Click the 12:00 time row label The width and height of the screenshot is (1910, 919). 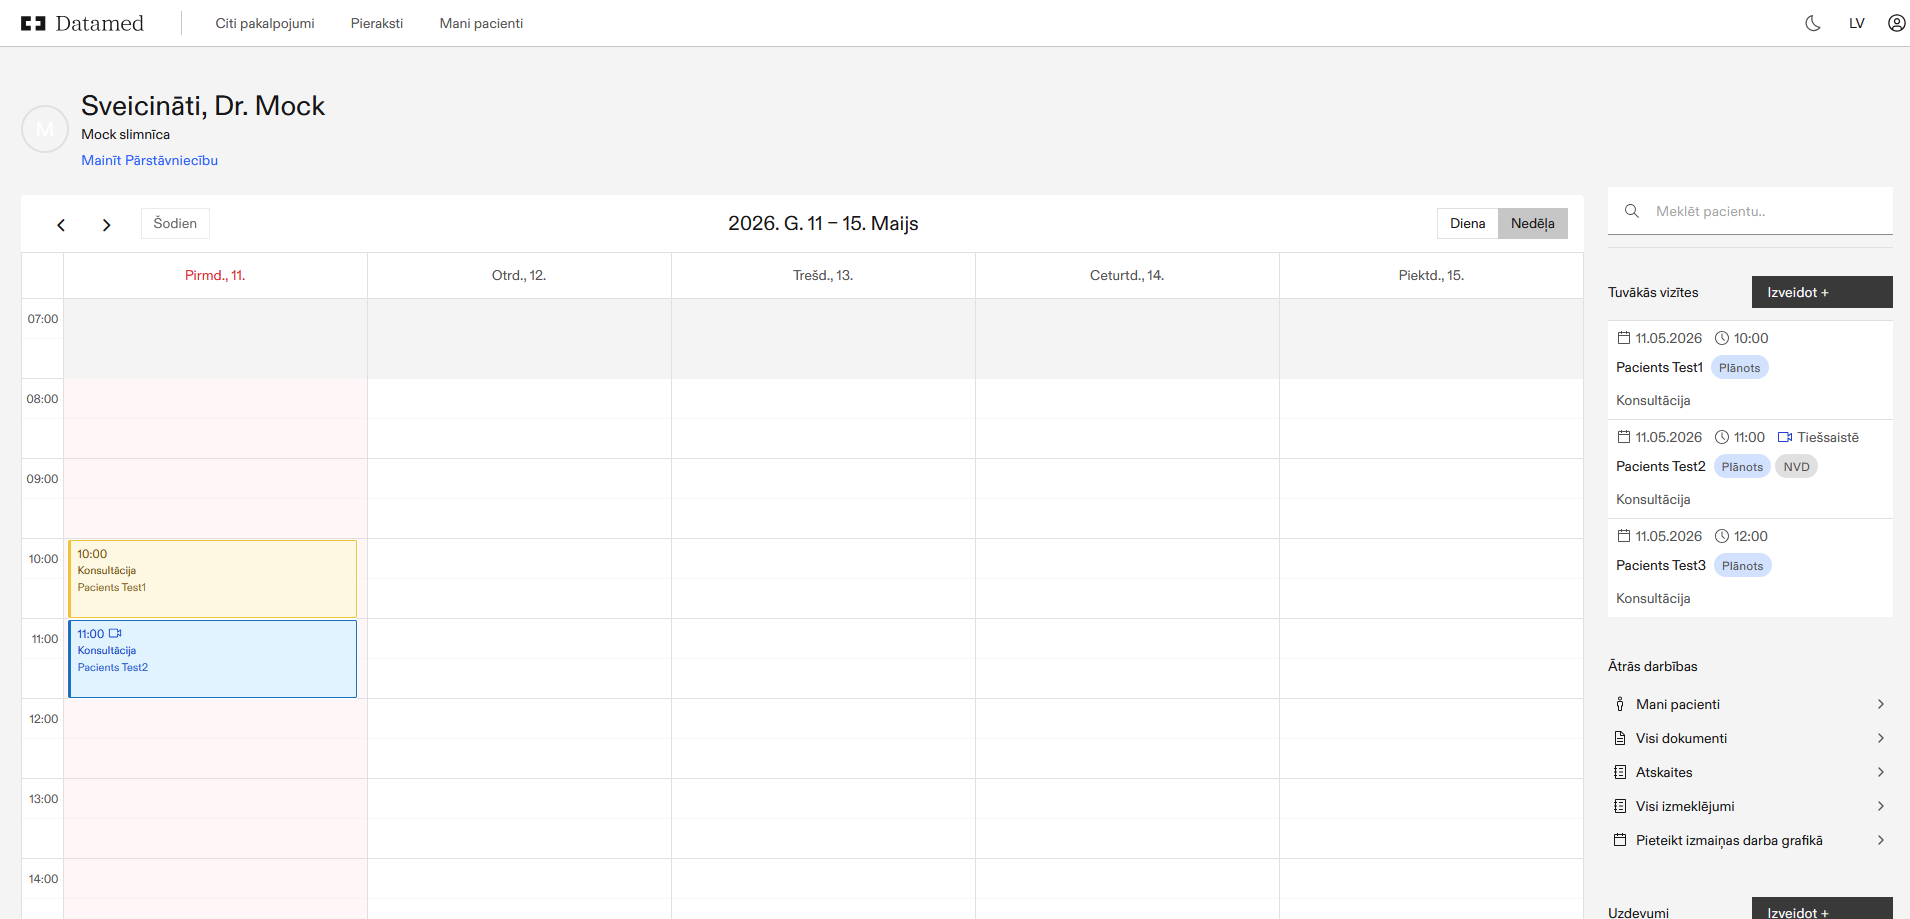point(43,719)
